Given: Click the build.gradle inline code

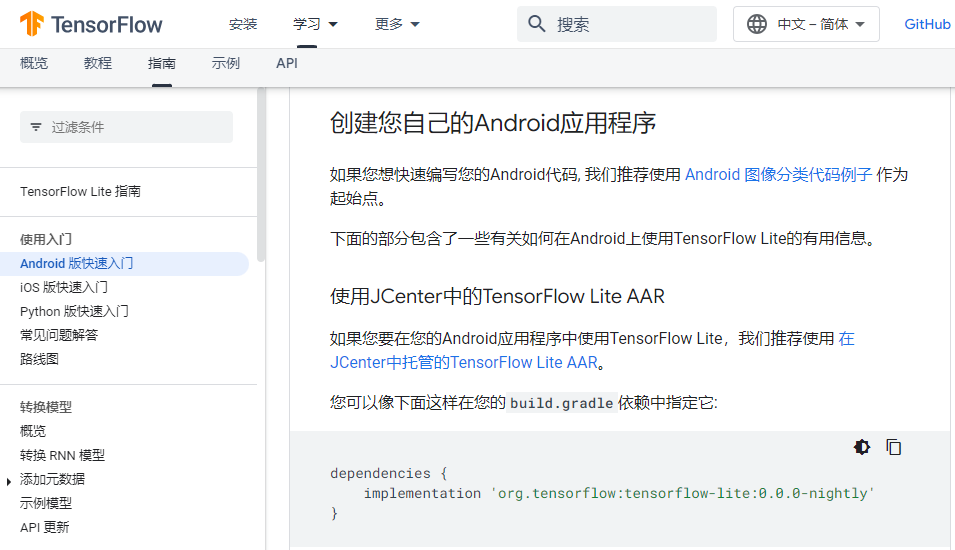Looking at the screenshot, I should [x=562, y=403].
